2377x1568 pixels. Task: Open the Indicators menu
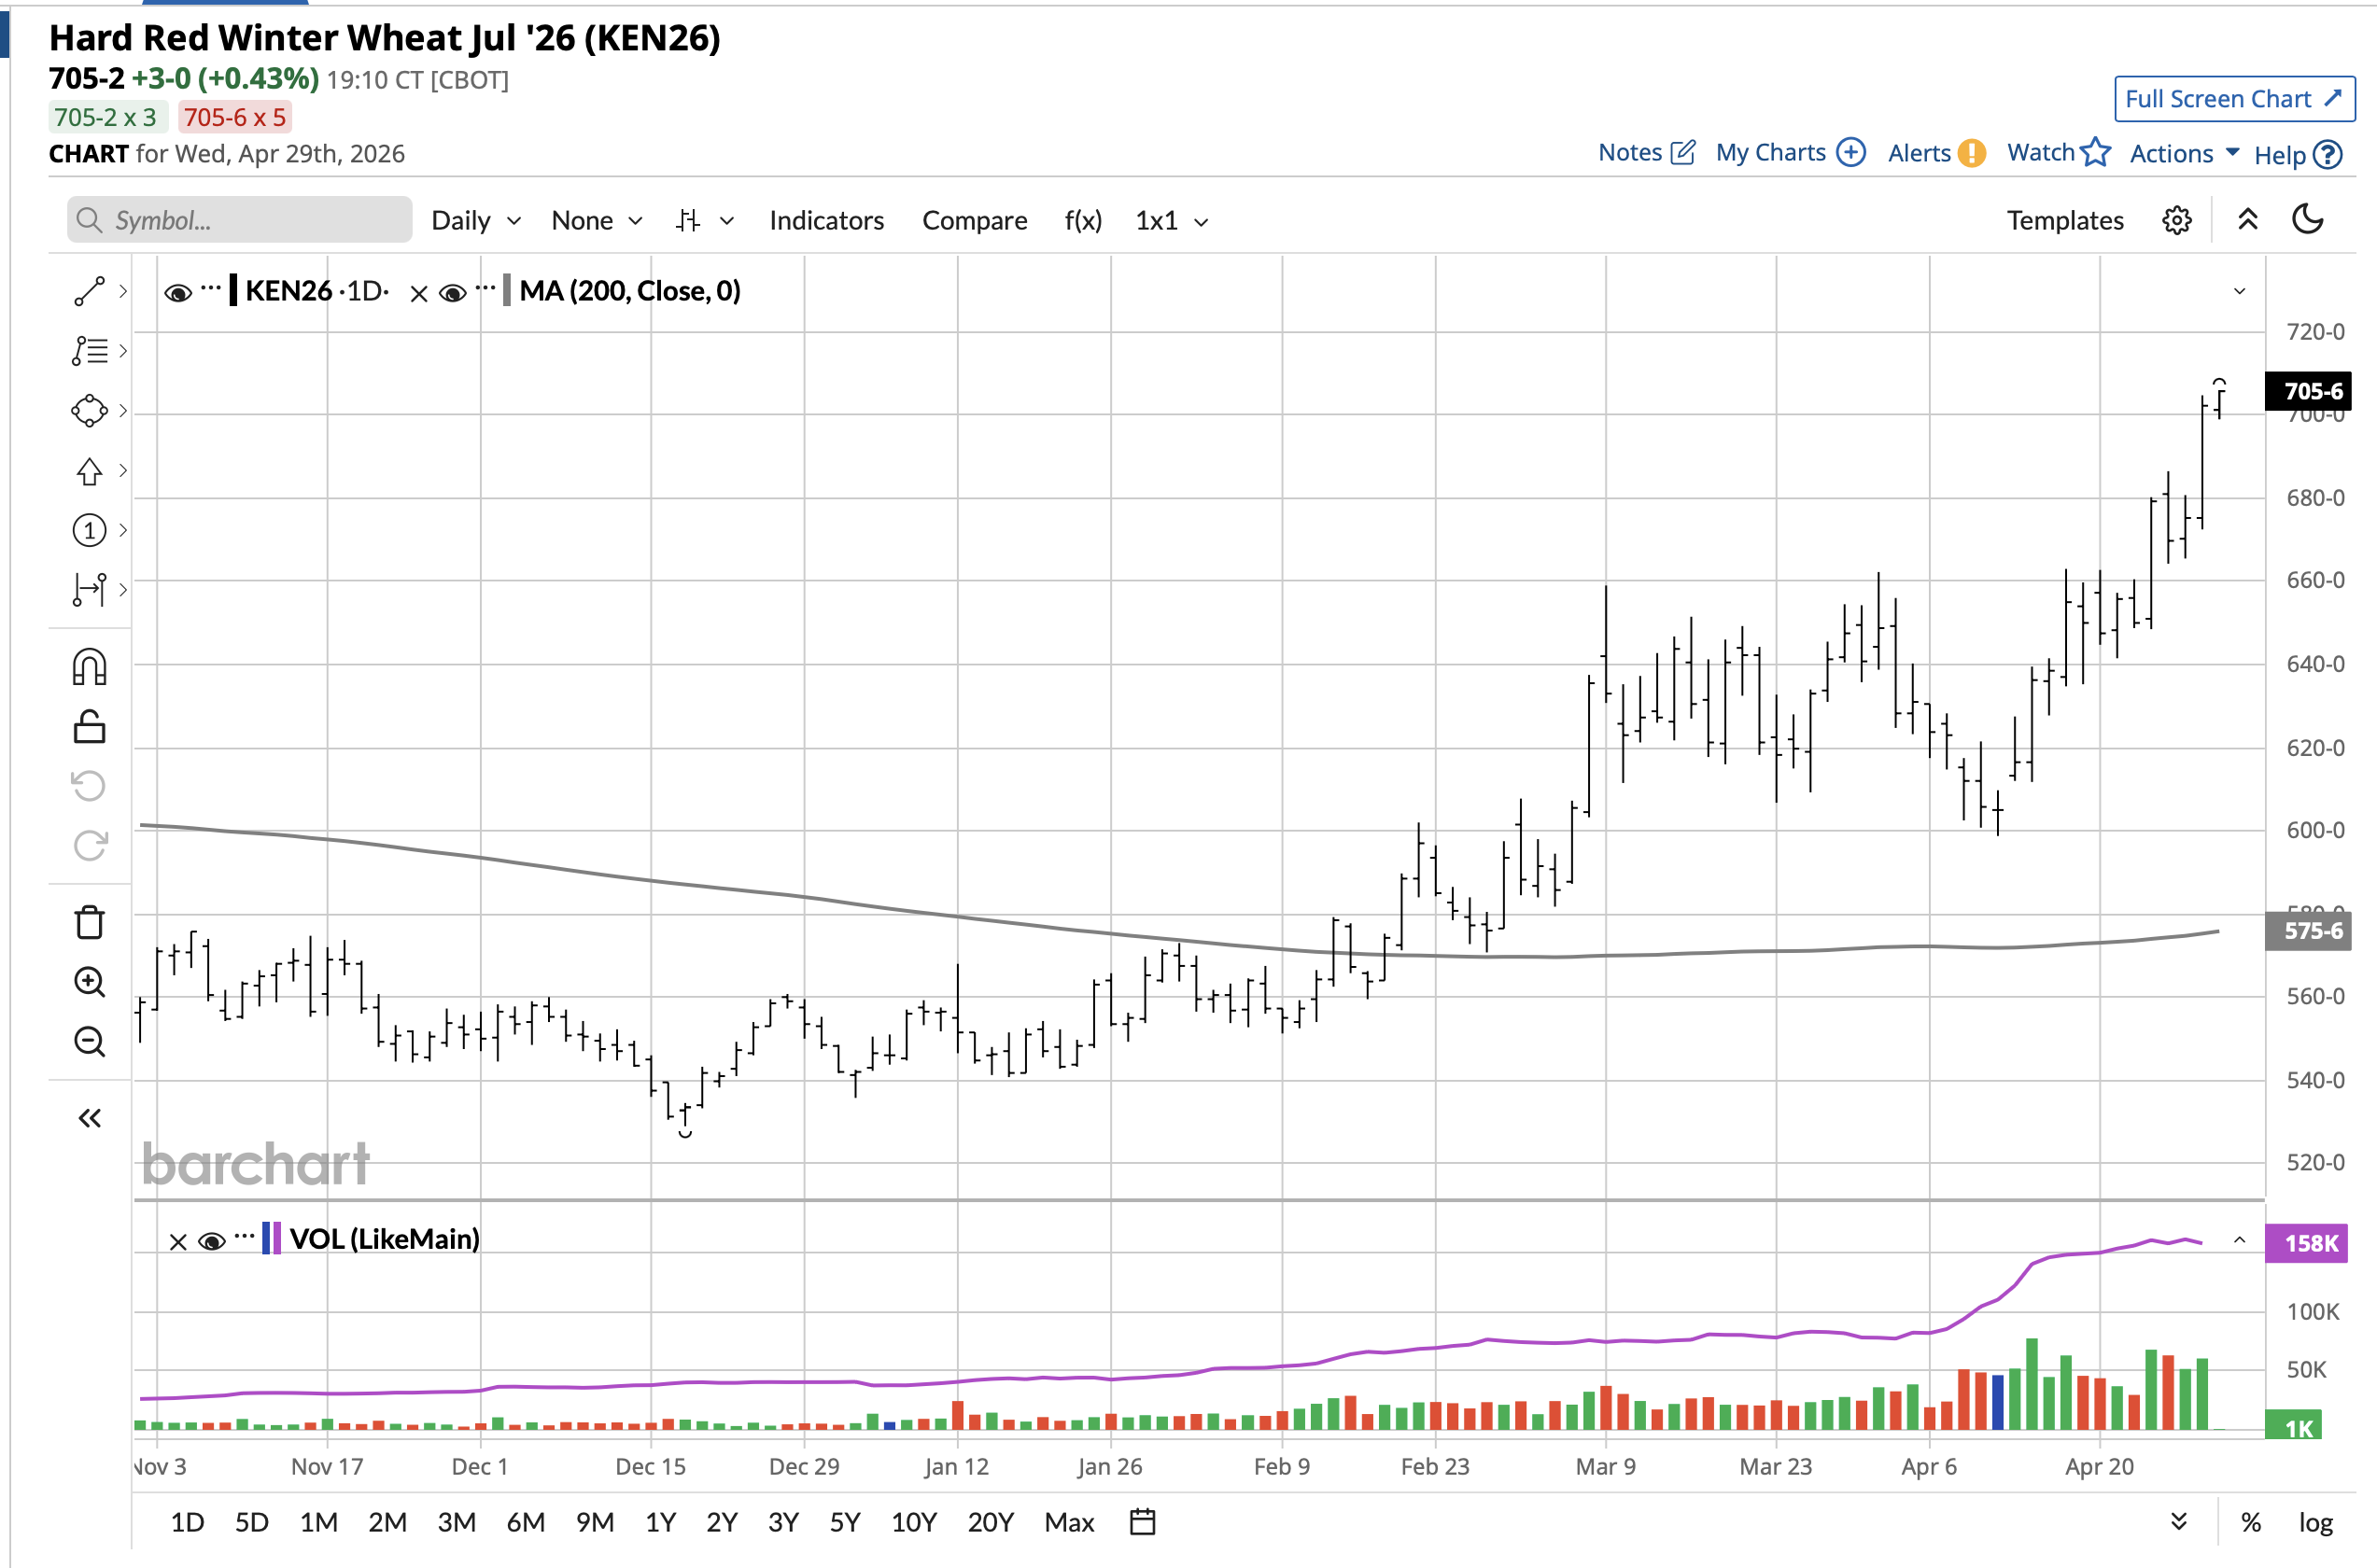(x=826, y=220)
